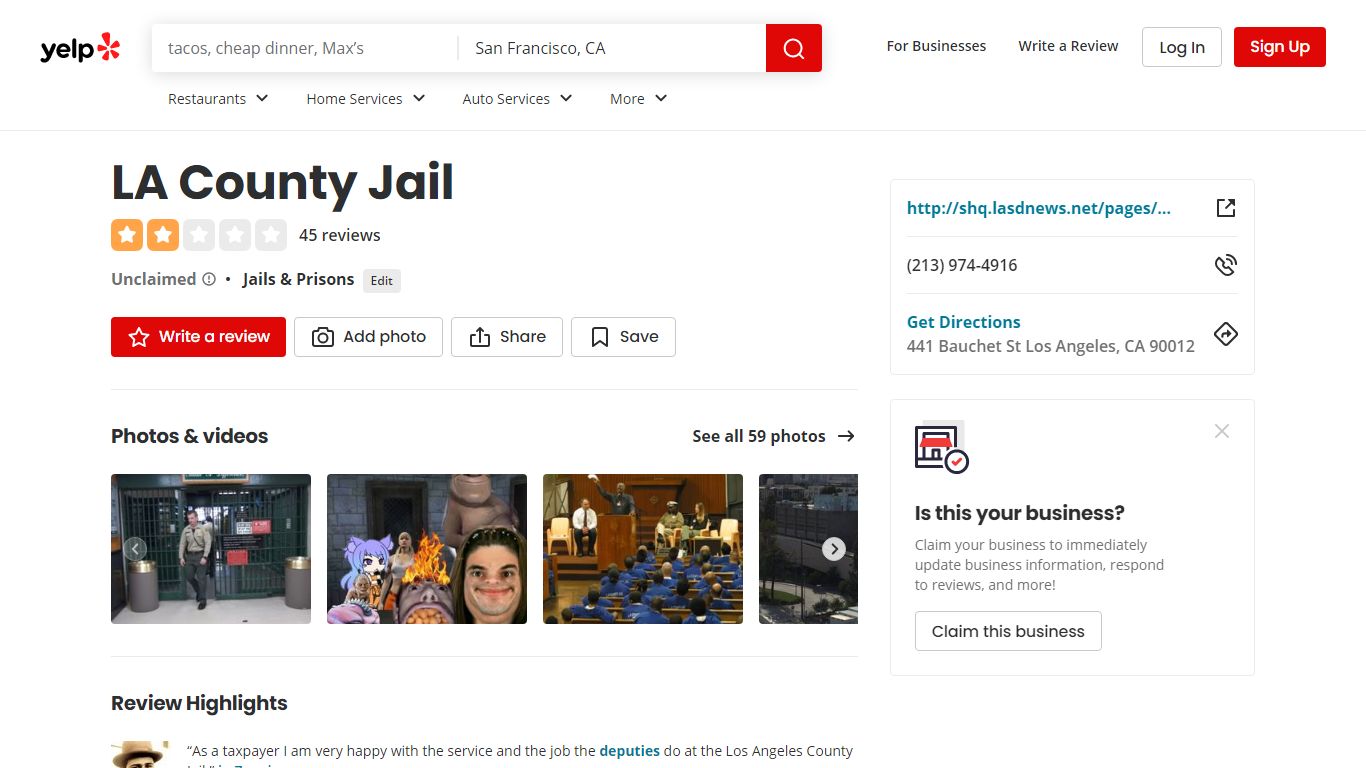1366x768 pixels.
Task: Save this business with Save button
Action: (623, 337)
